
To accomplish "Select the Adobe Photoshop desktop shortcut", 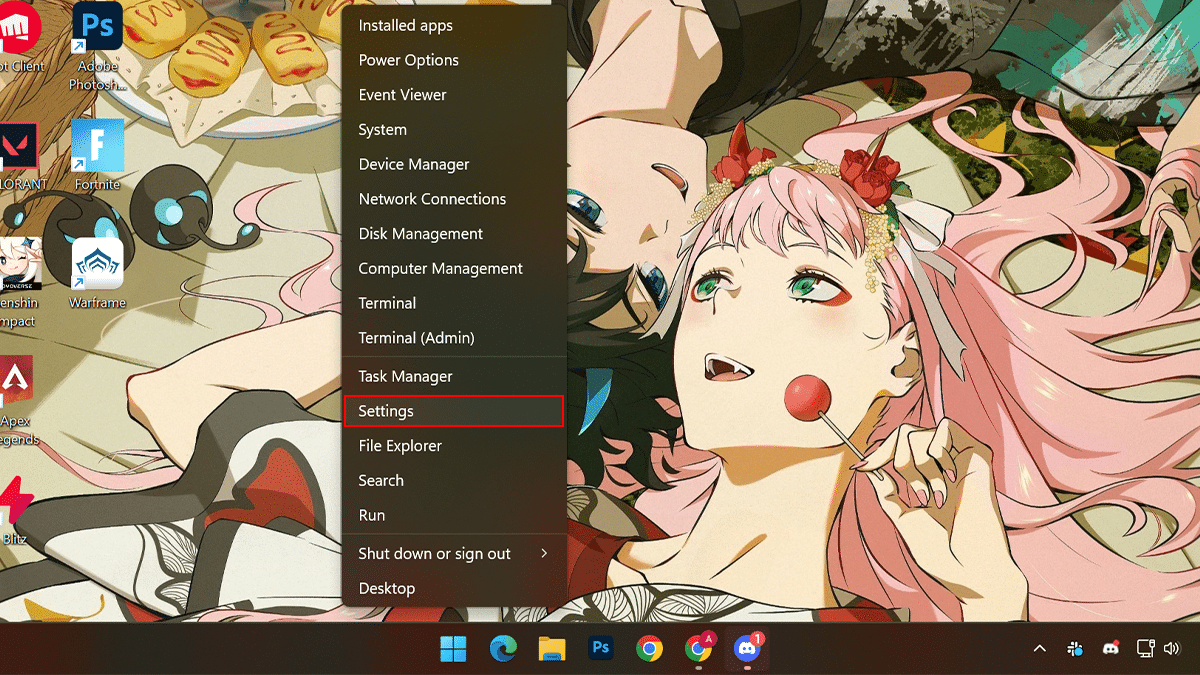I will (97, 28).
